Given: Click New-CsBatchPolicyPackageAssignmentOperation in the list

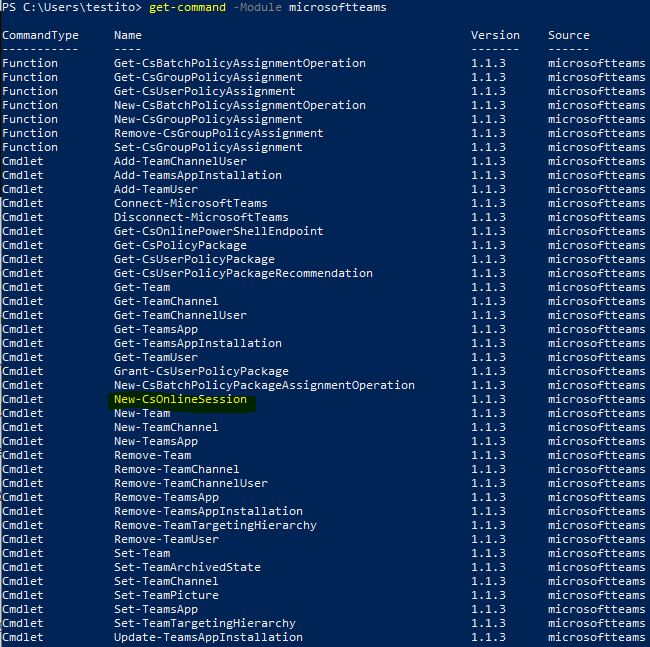Looking at the screenshot, I should pyautogui.click(x=264, y=385).
